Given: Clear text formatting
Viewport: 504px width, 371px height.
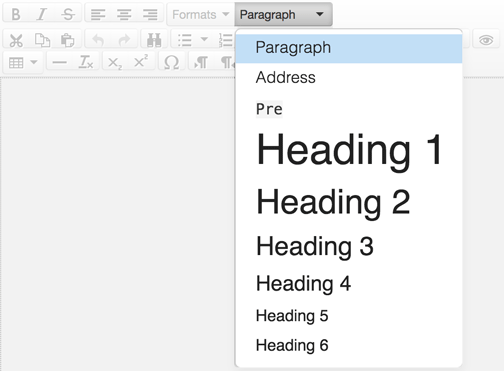Looking at the screenshot, I should pyautogui.click(x=86, y=62).
